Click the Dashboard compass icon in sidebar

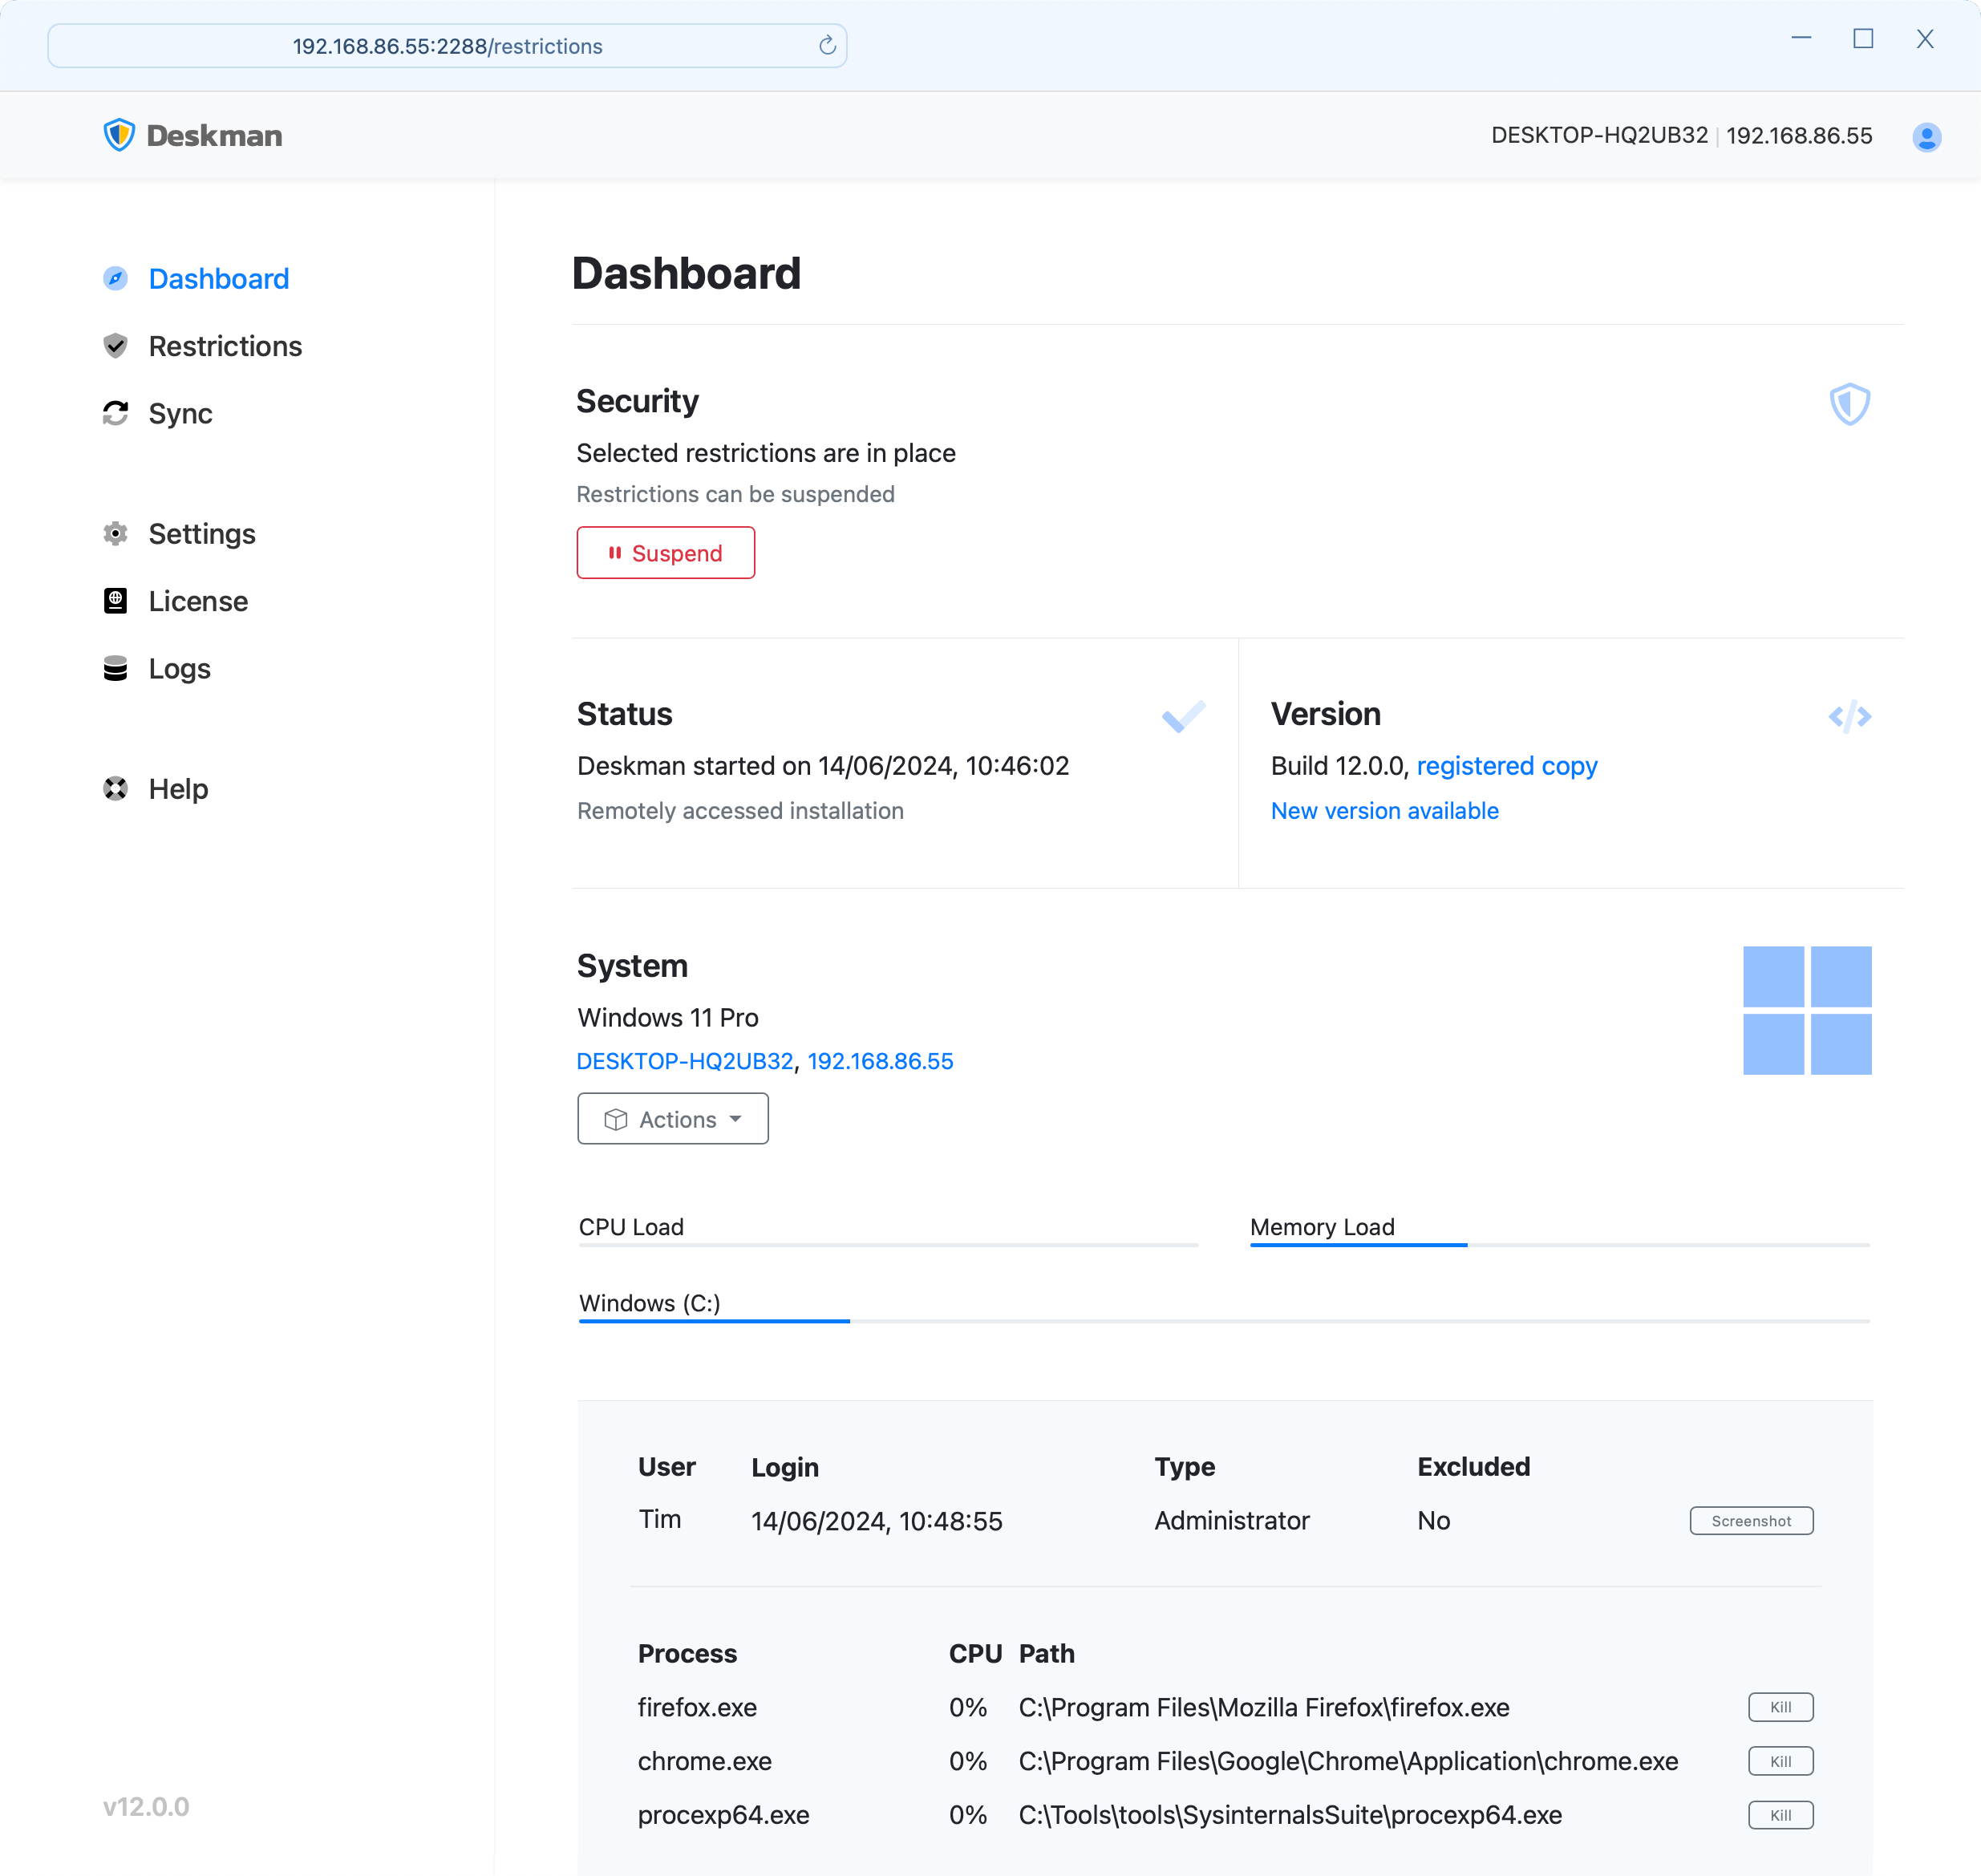[116, 278]
